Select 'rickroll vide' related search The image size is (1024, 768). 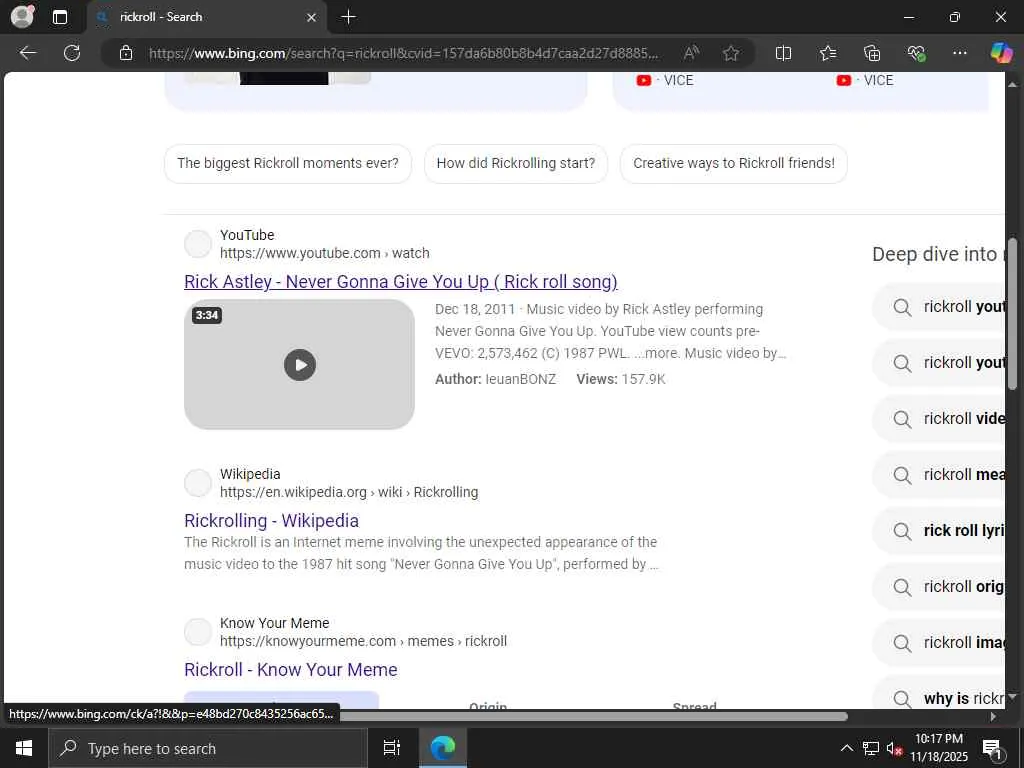click(x=939, y=419)
